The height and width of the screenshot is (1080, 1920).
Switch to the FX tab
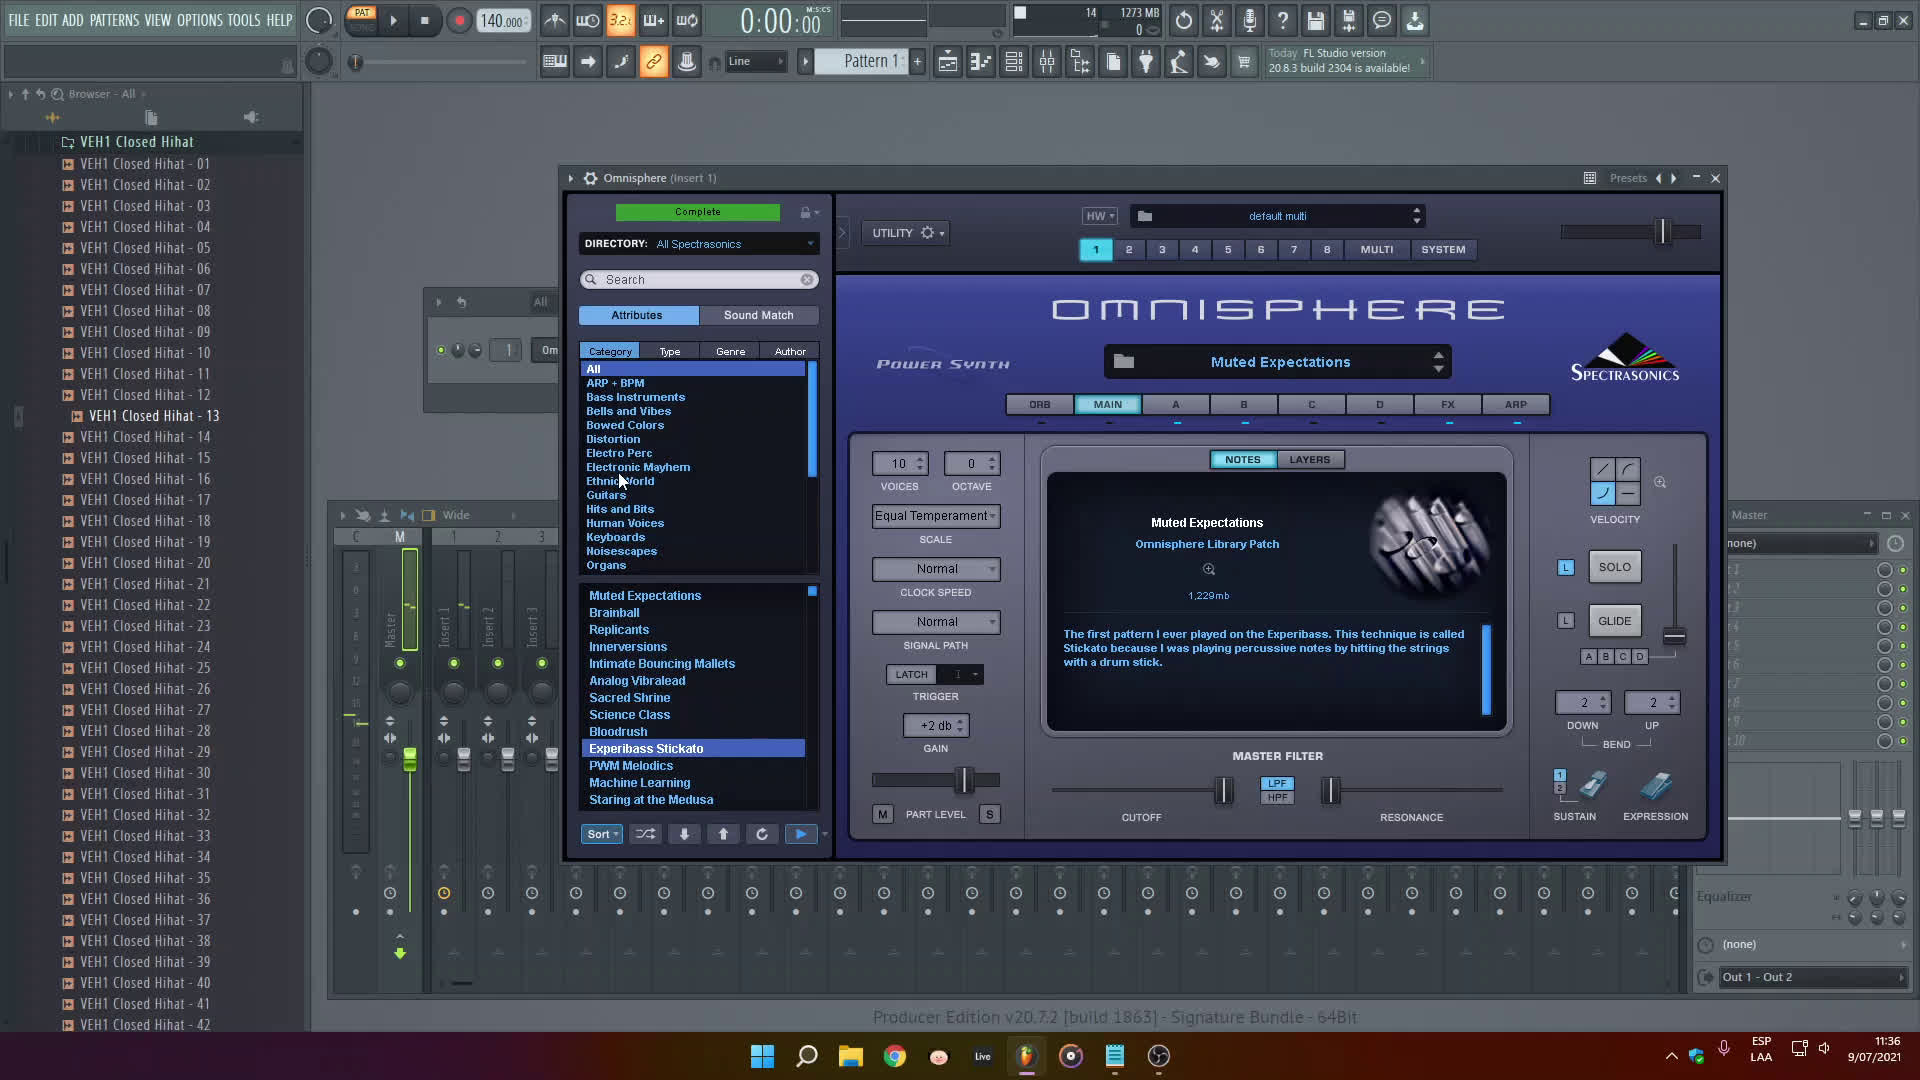pos(1448,405)
